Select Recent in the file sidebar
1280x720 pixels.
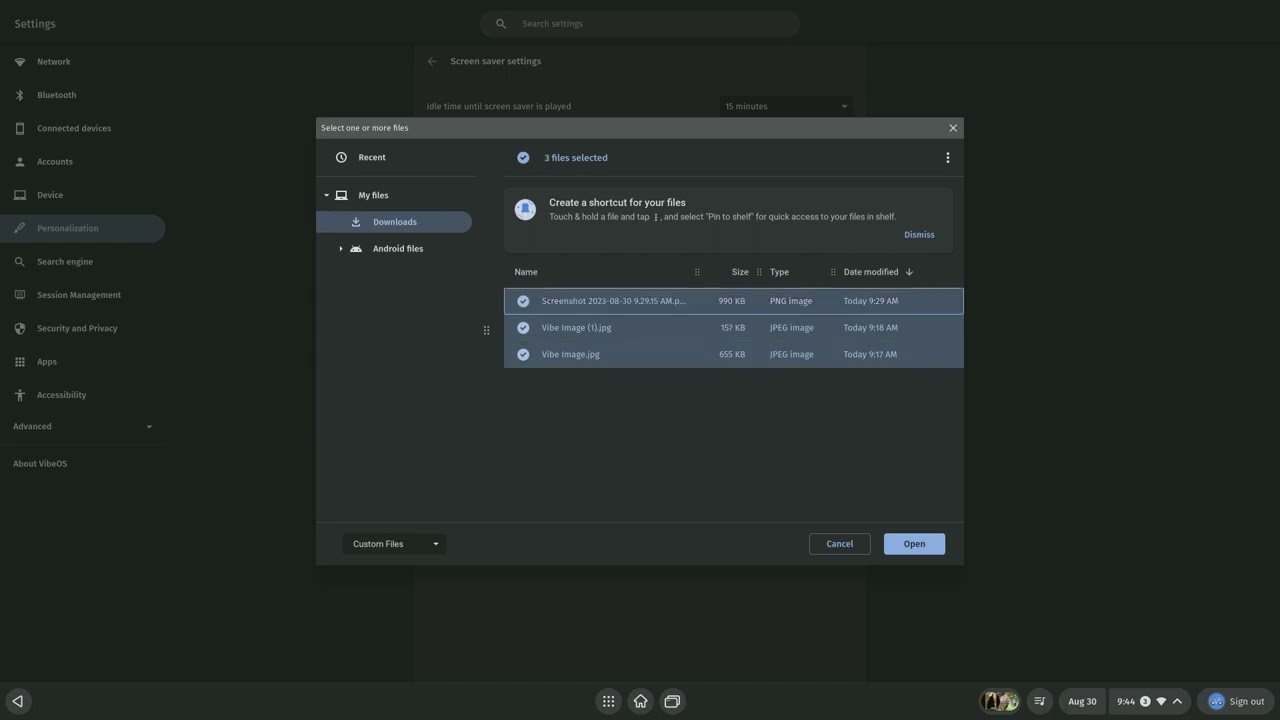pyautogui.click(x=372, y=157)
